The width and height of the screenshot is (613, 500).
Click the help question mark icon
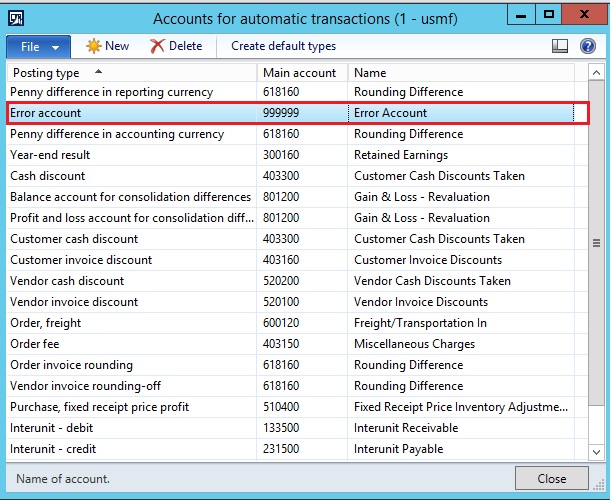[589, 46]
